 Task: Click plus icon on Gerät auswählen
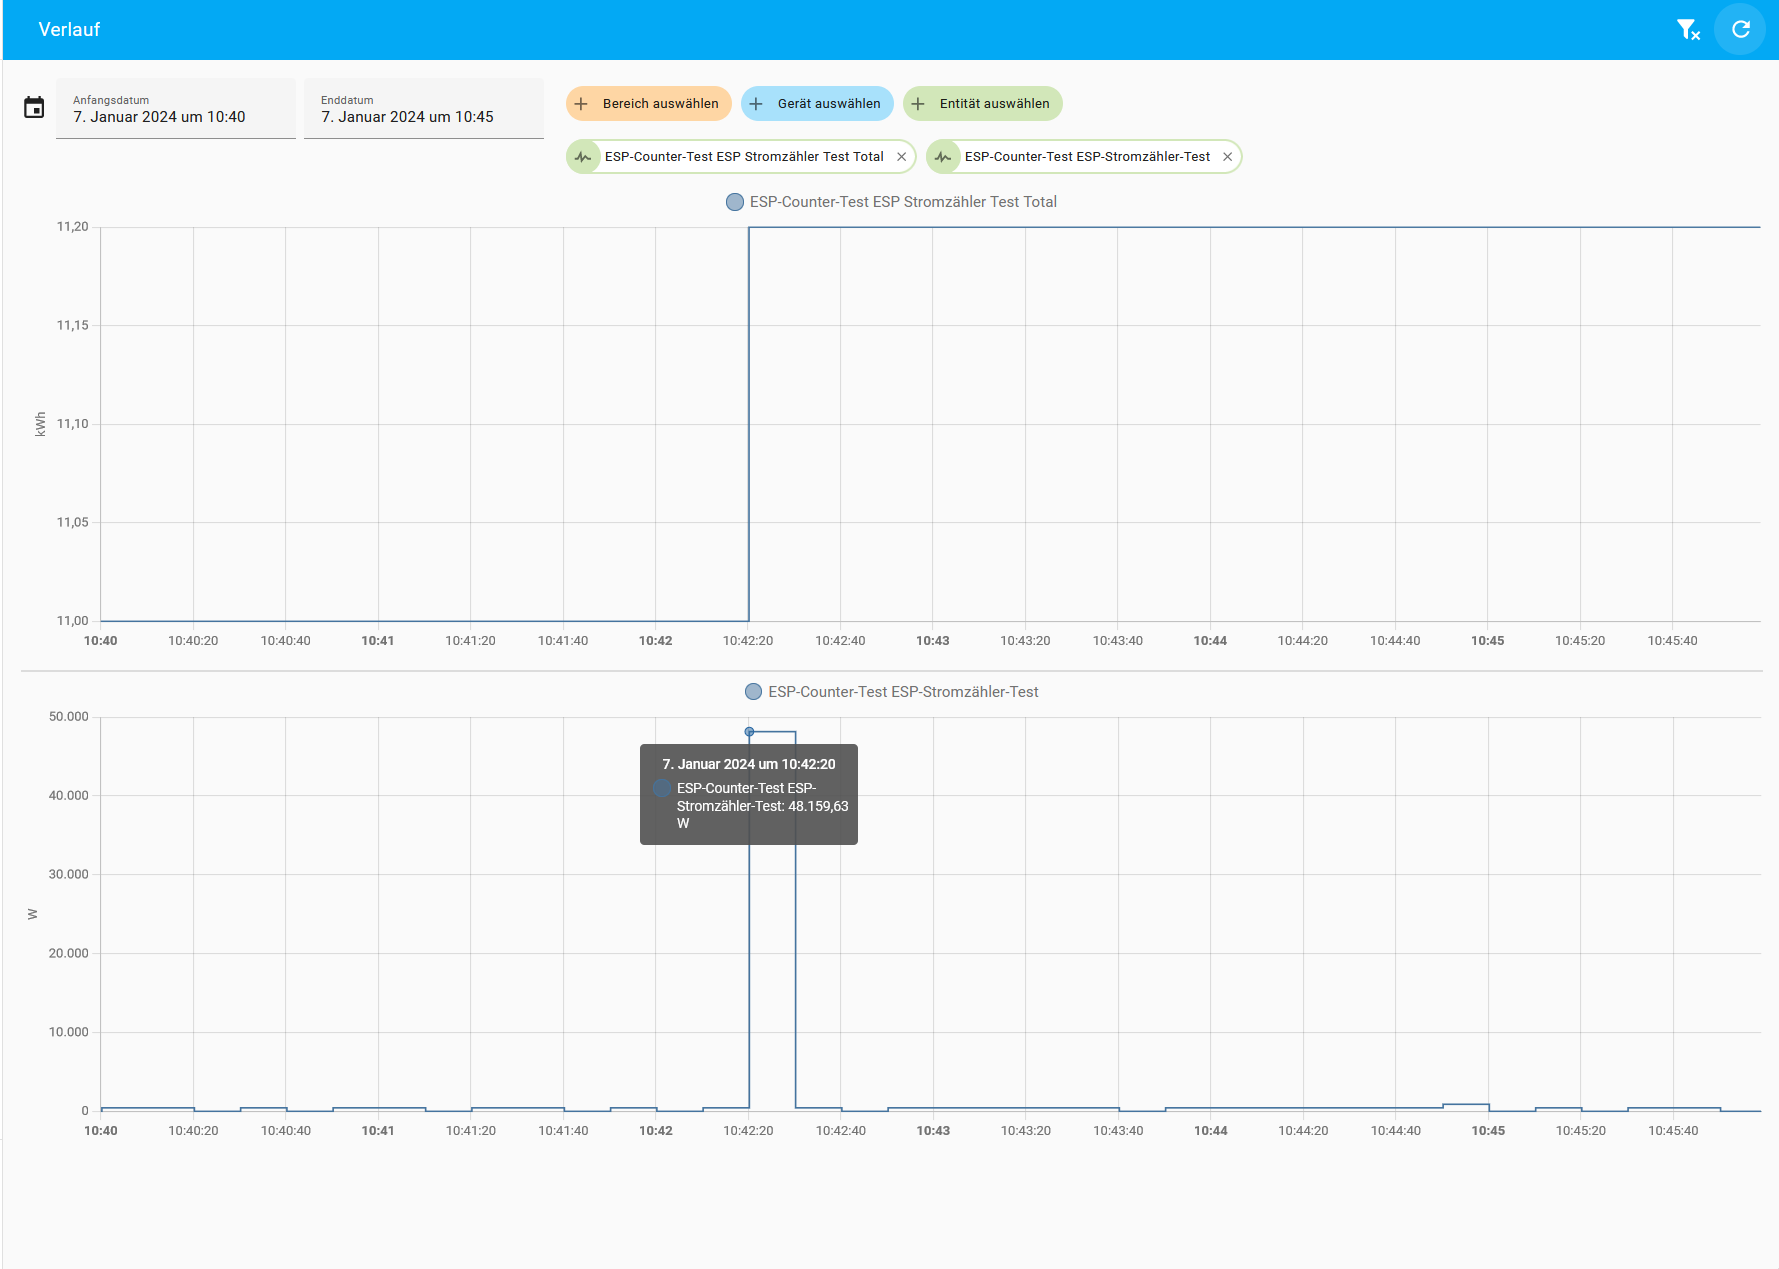[x=756, y=104]
